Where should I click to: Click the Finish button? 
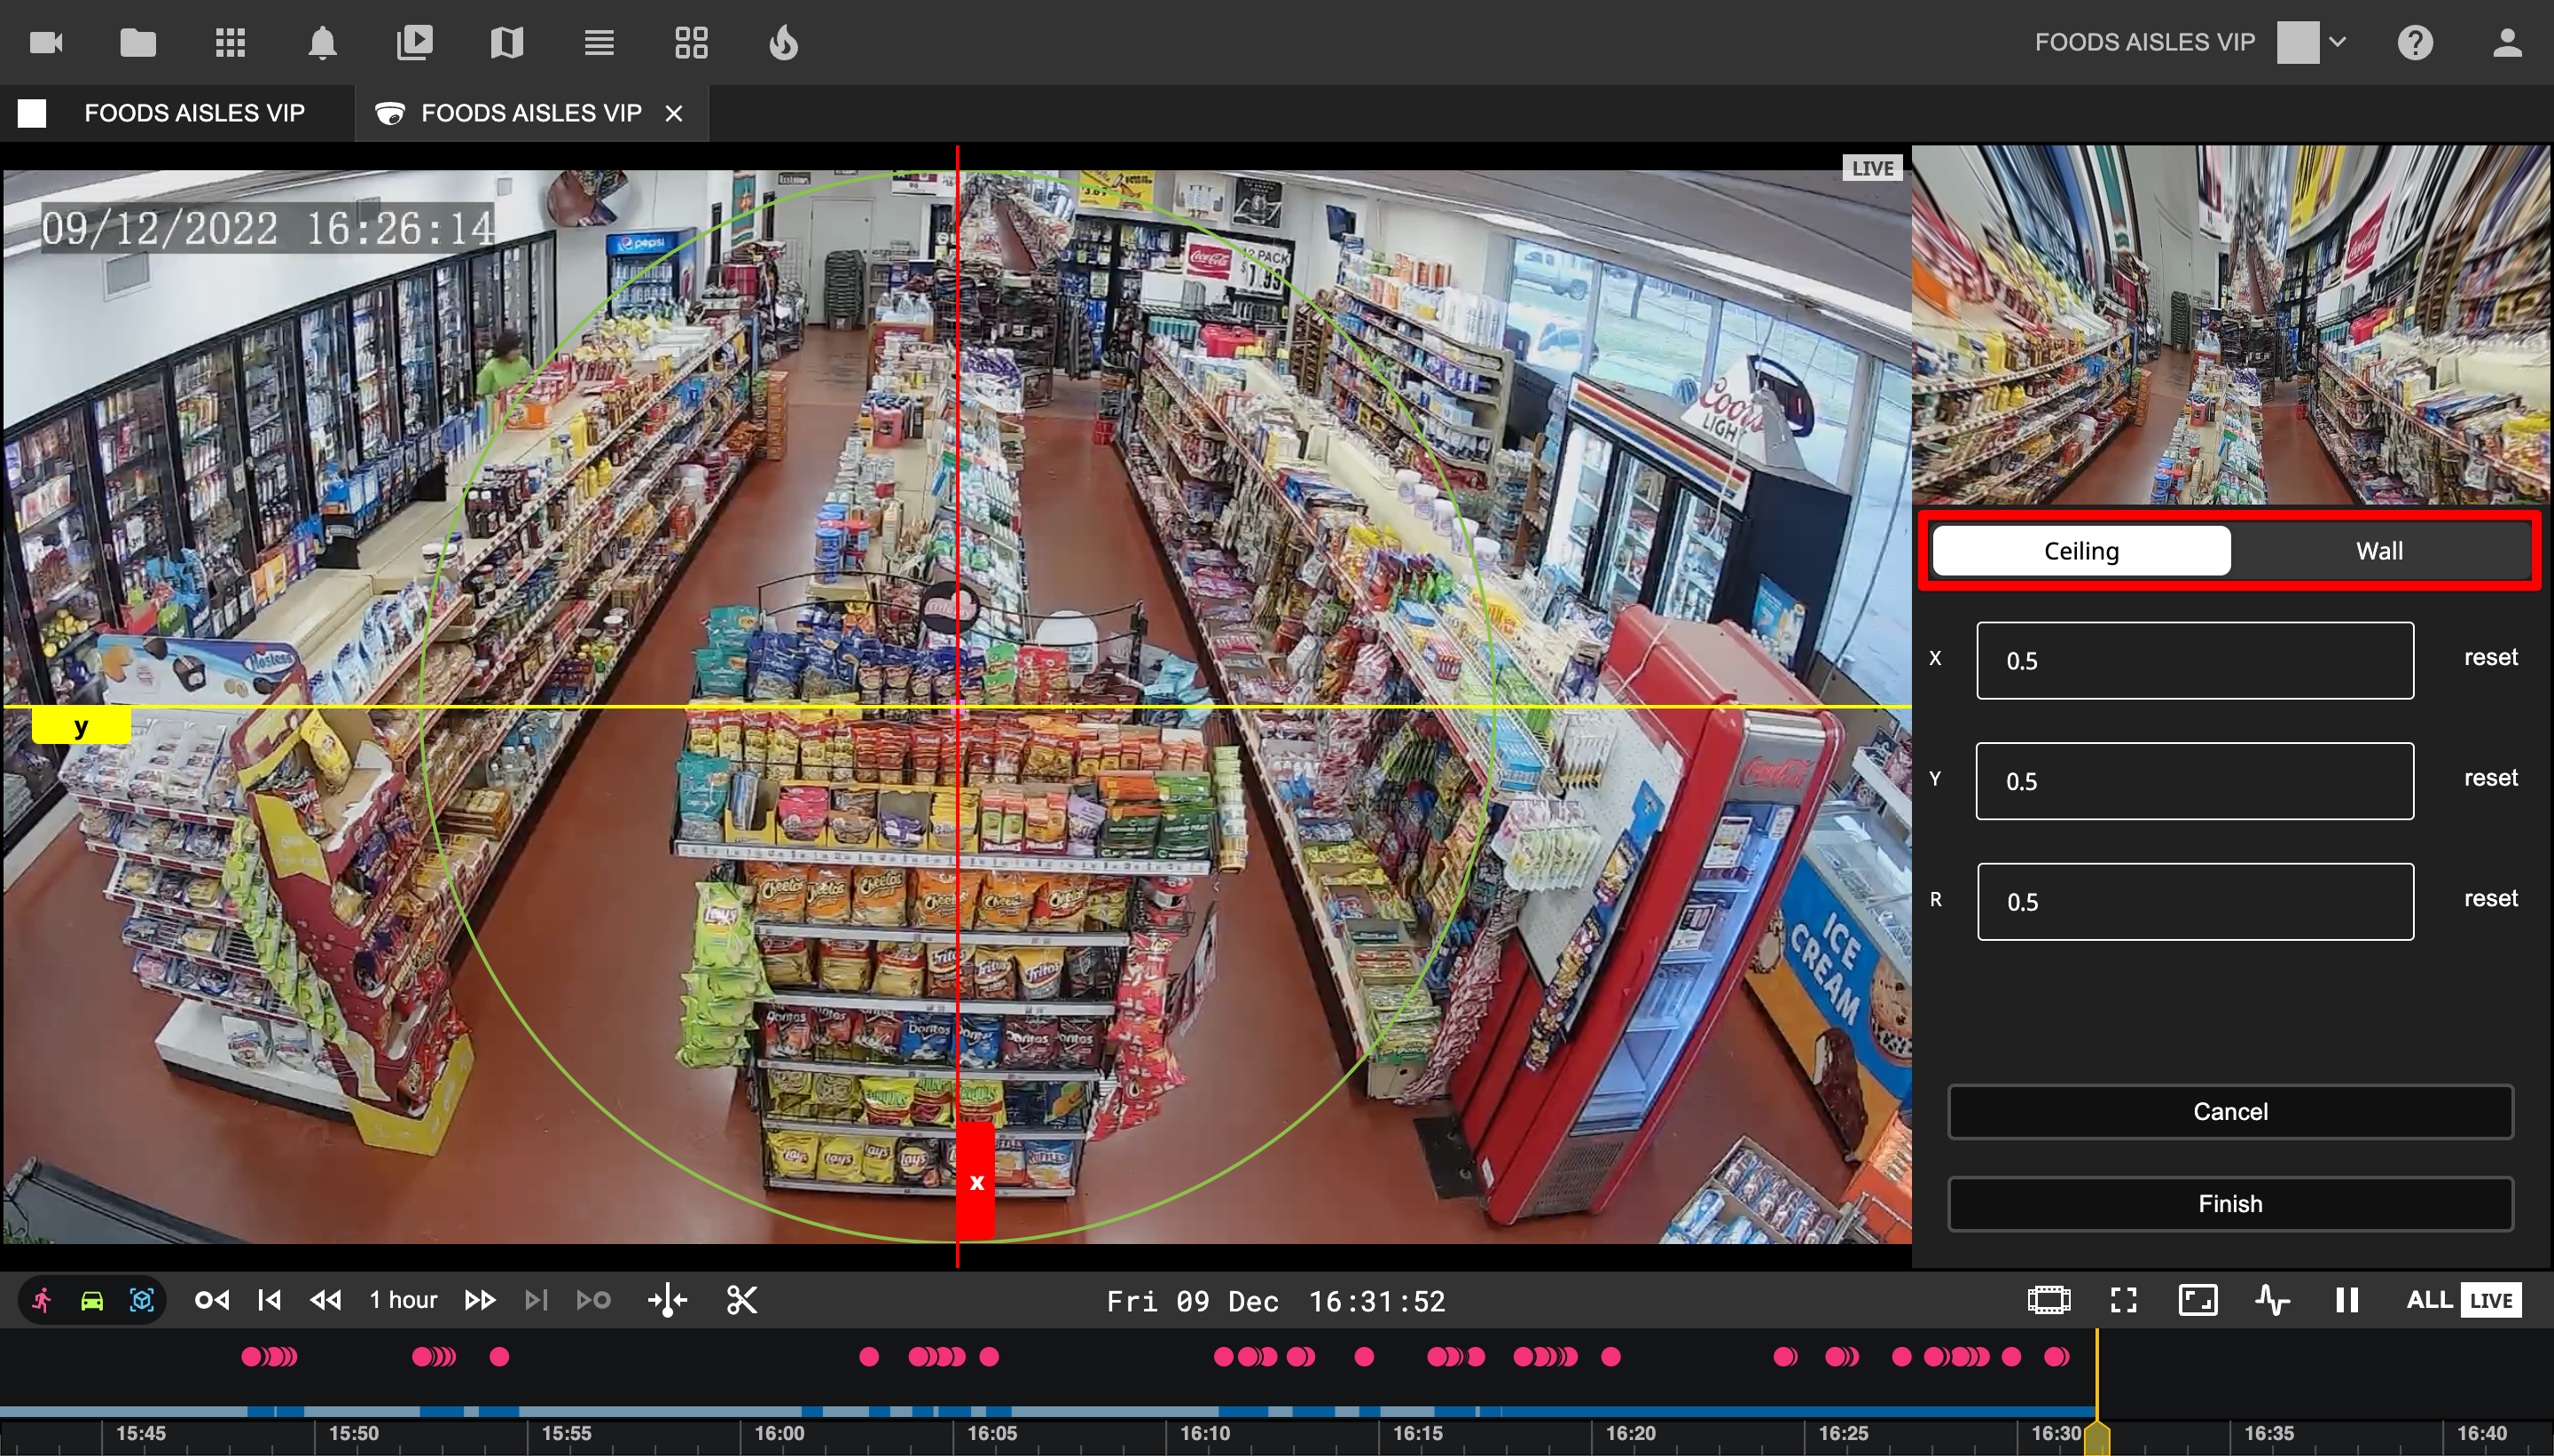[2229, 1204]
